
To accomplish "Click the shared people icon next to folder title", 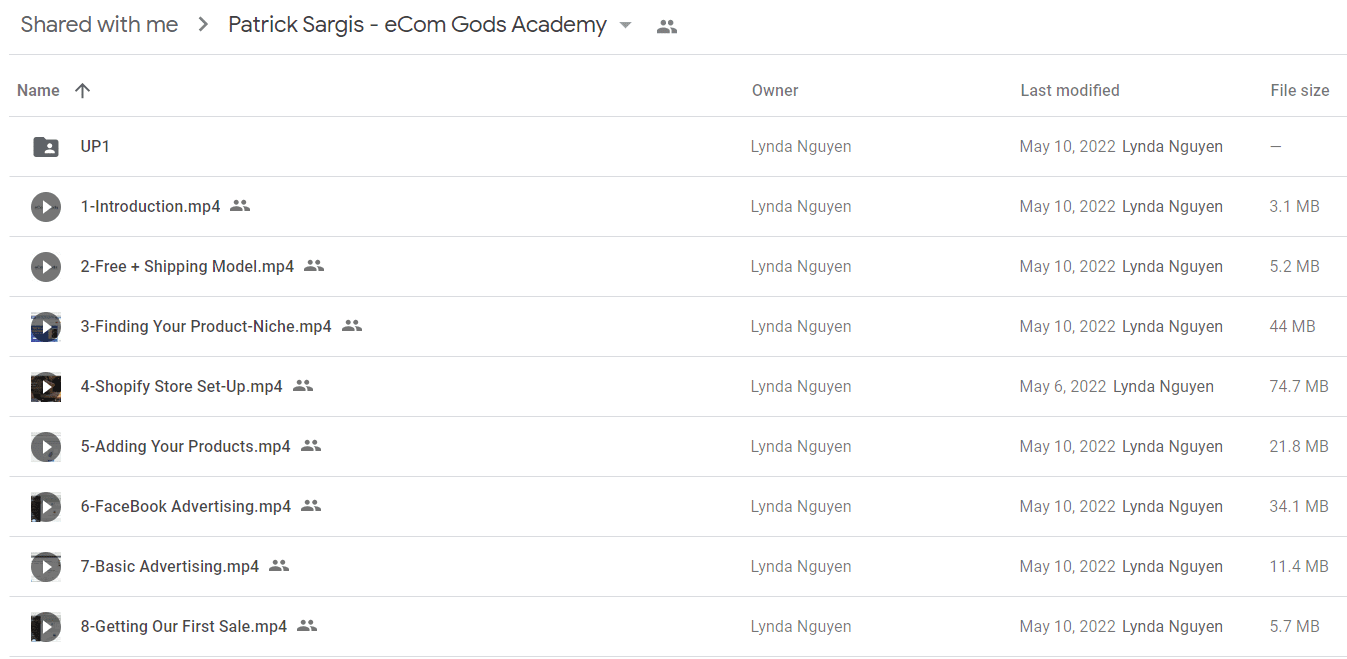I will point(667,27).
